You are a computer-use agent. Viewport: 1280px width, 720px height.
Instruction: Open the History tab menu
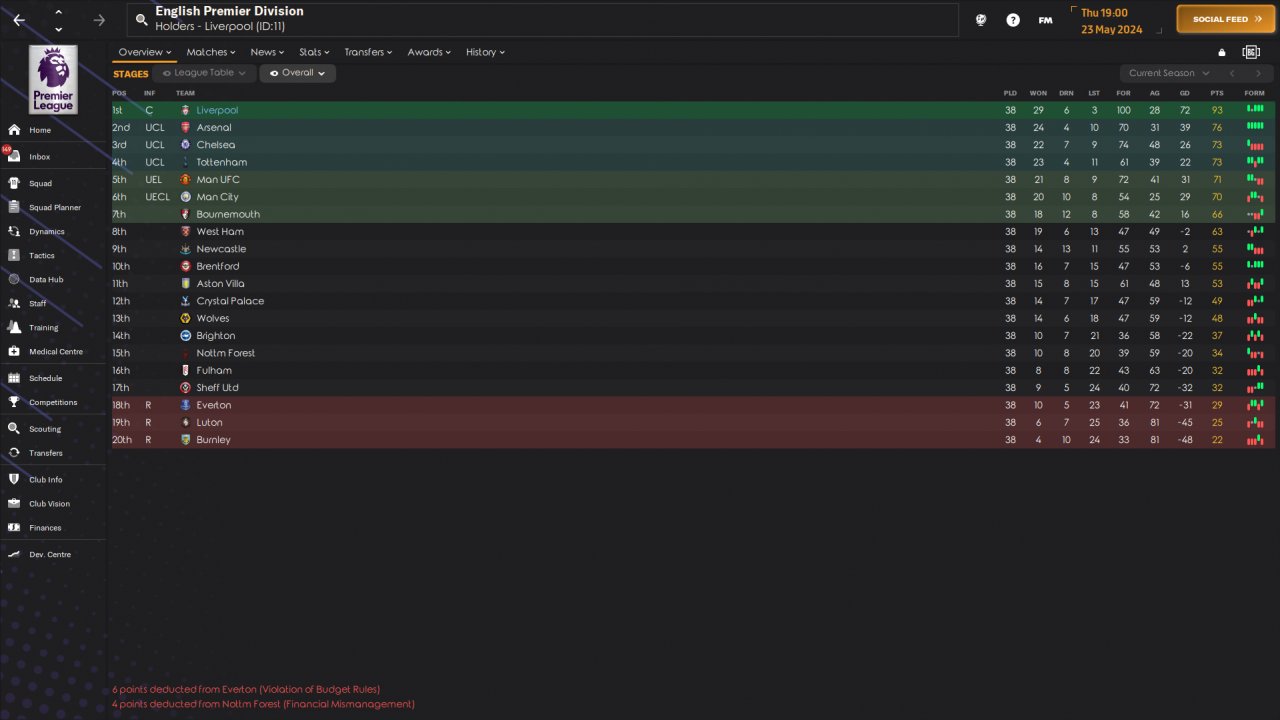pyautogui.click(x=485, y=52)
